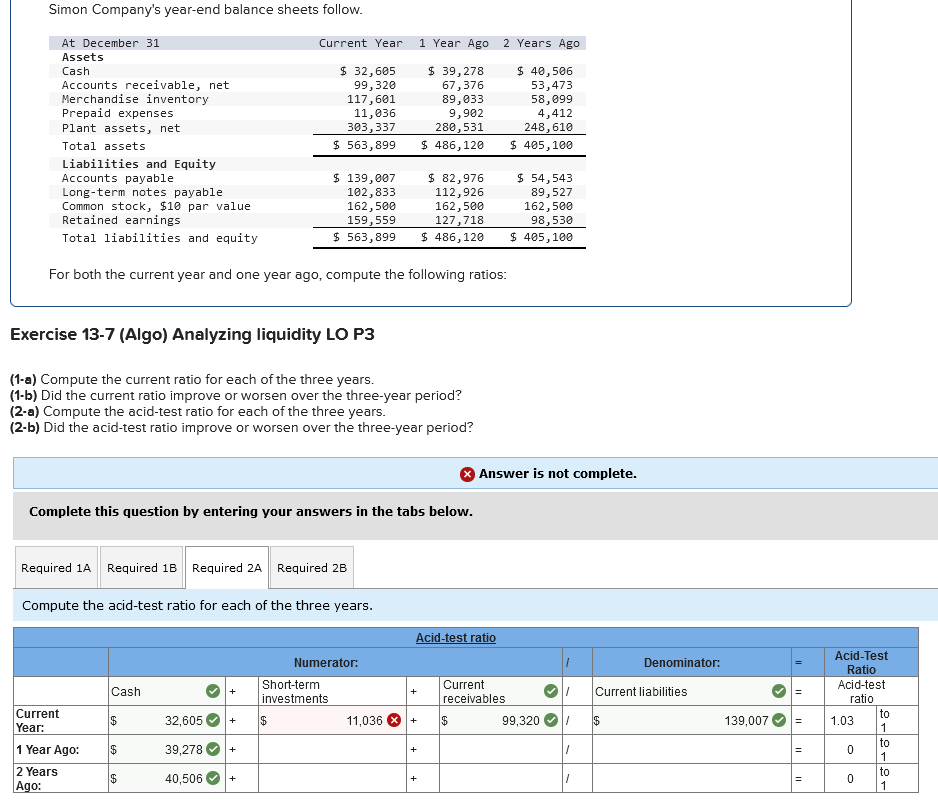This screenshot has height=802, width=938.
Task: Open the Current receivables numerator dropdown
Action: 501,691
